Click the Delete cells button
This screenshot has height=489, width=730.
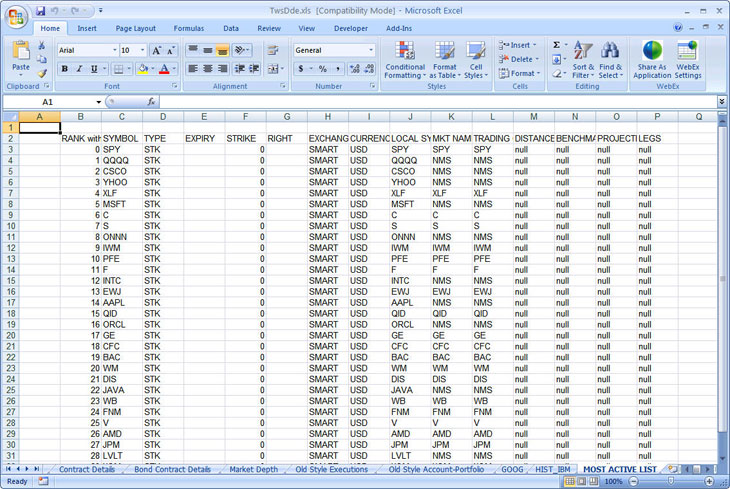(x=518, y=59)
